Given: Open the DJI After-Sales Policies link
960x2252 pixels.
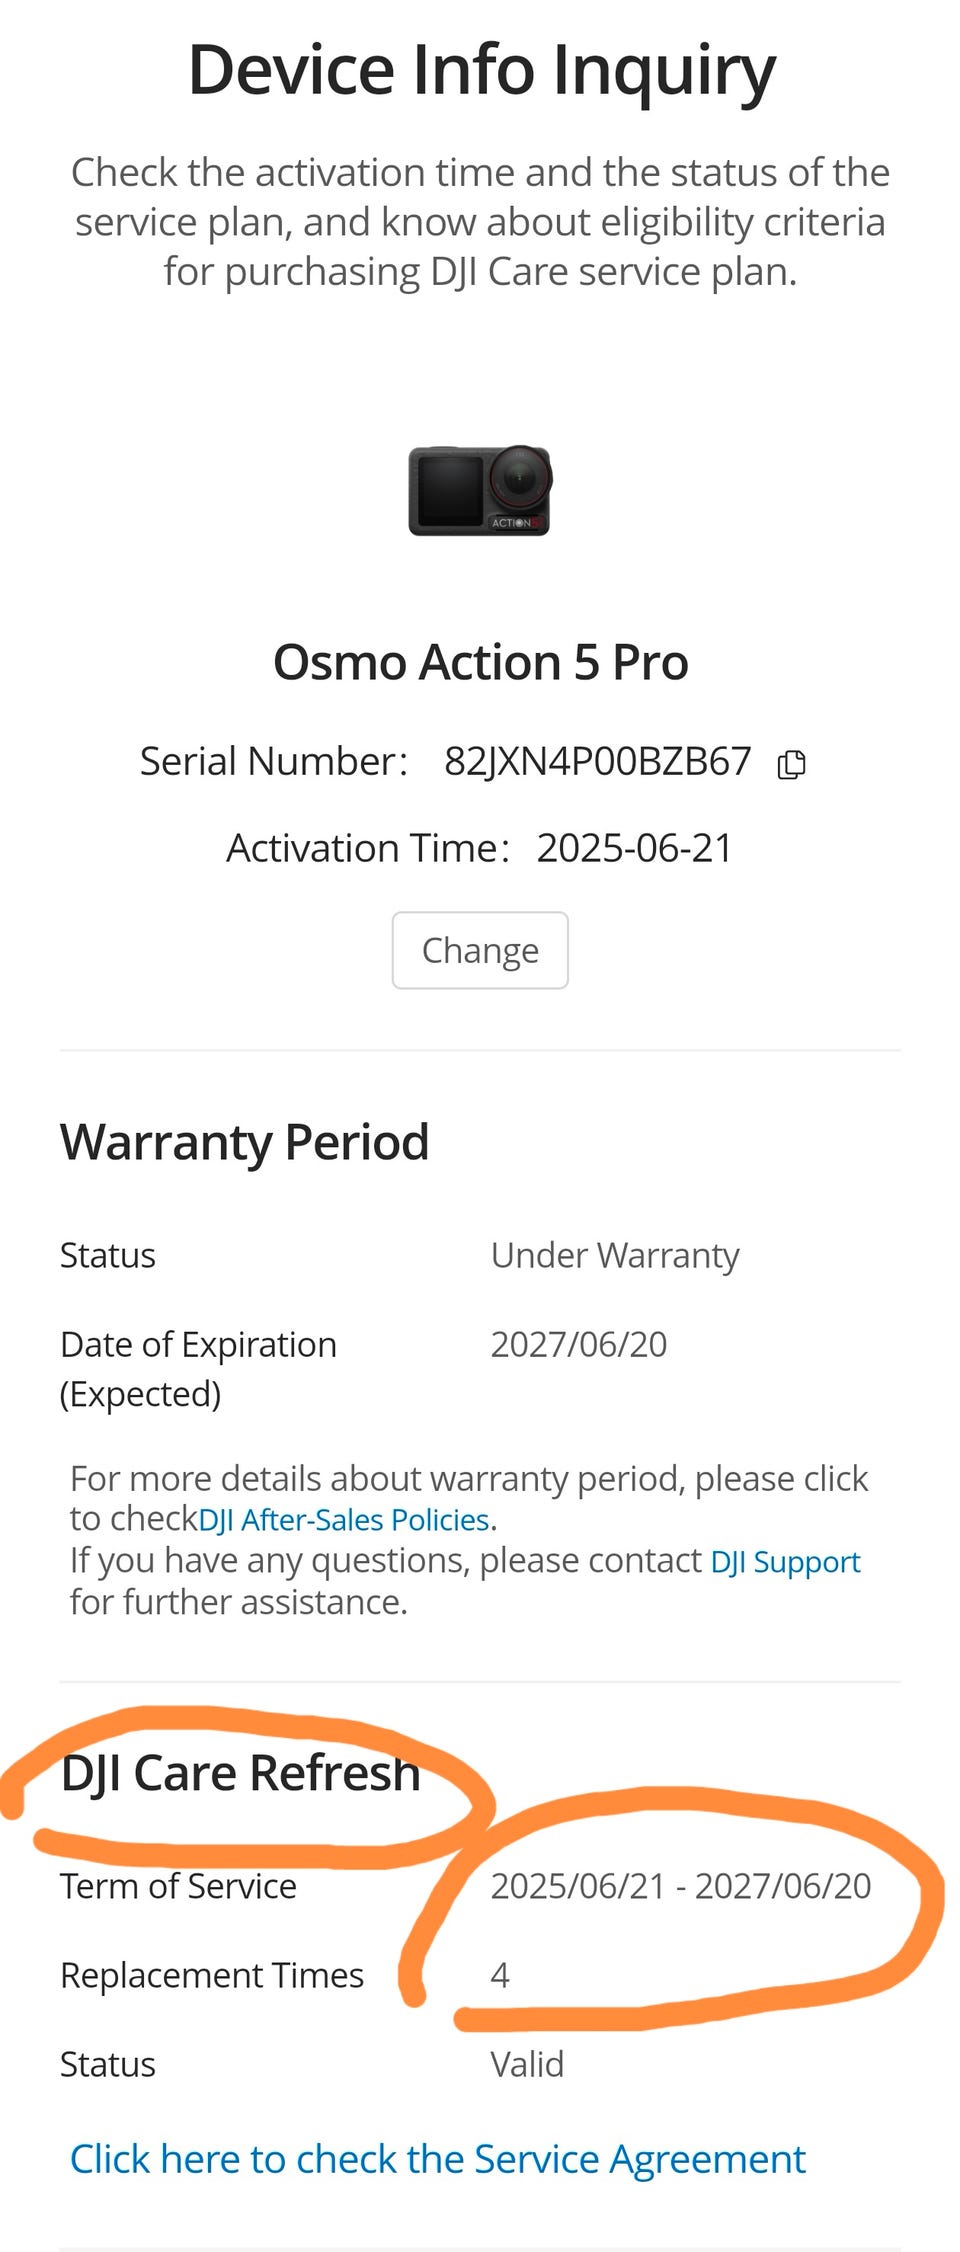Looking at the screenshot, I should (x=344, y=1520).
